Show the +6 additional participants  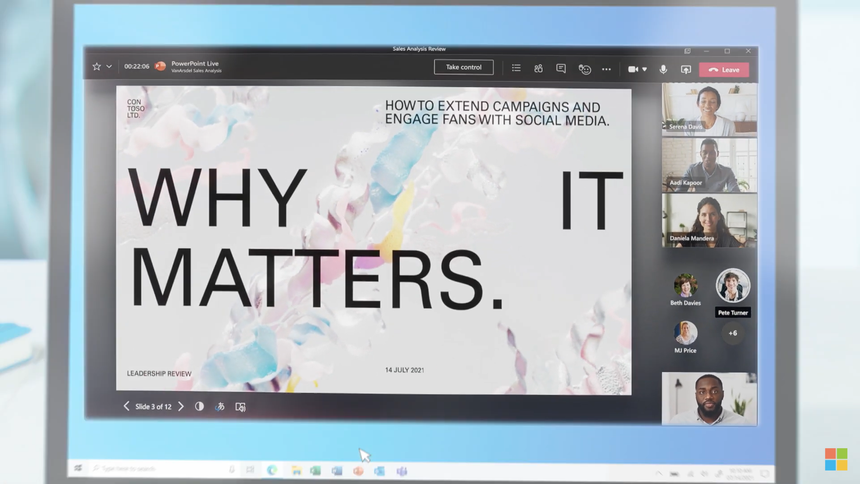coord(733,333)
